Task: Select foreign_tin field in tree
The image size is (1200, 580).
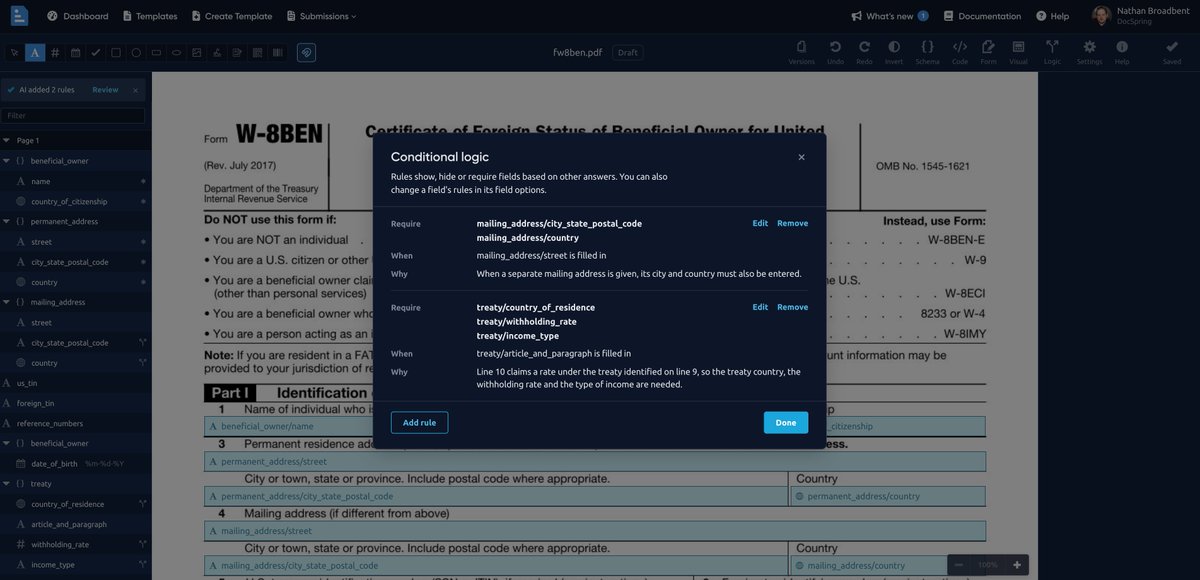Action: pos(76,403)
